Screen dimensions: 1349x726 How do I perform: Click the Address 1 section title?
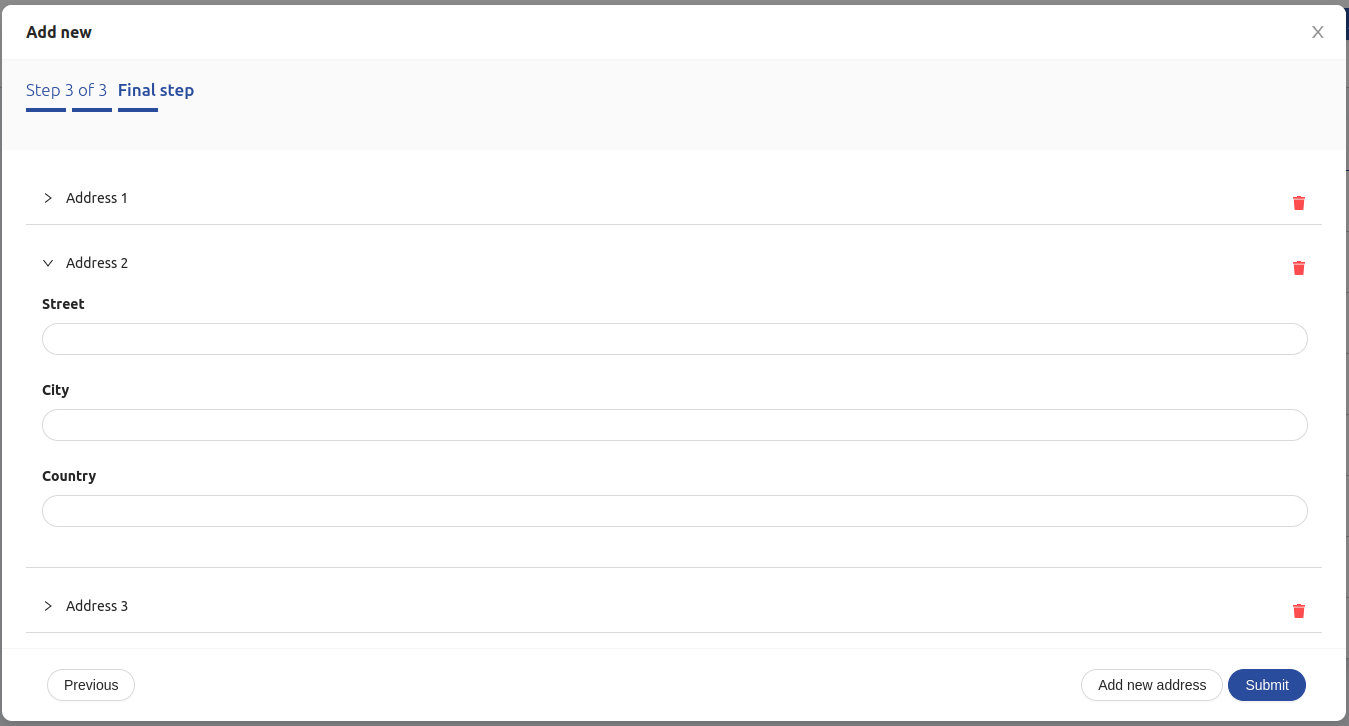[x=97, y=198]
